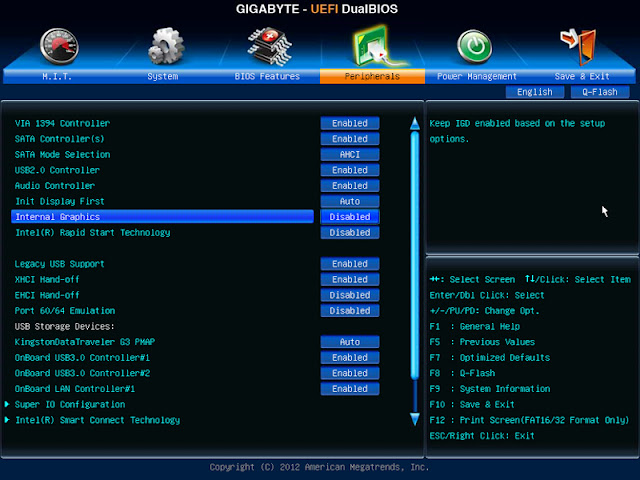Image resolution: width=640 pixels, height=480 pixels.
Task: Select the USB2.0 Controller label
Action: tap(57, 170)
